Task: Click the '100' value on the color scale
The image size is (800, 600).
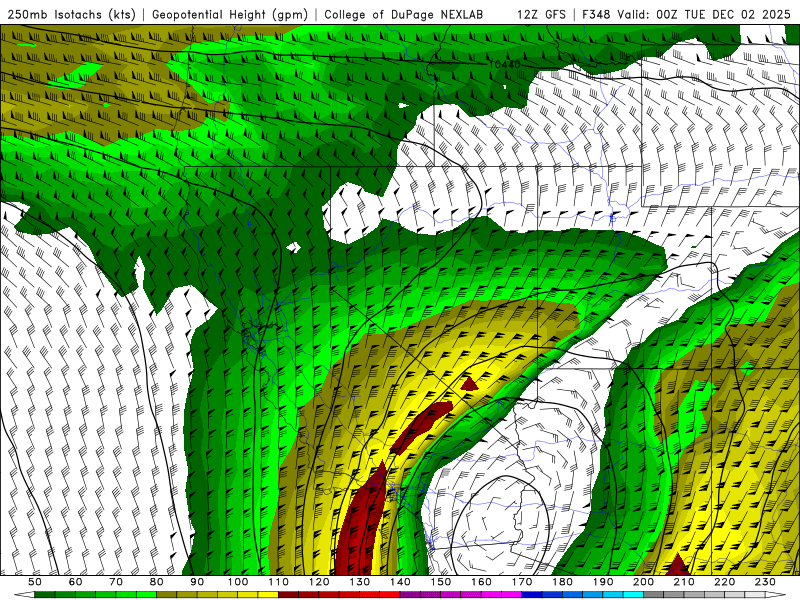Action: point(238,582)
